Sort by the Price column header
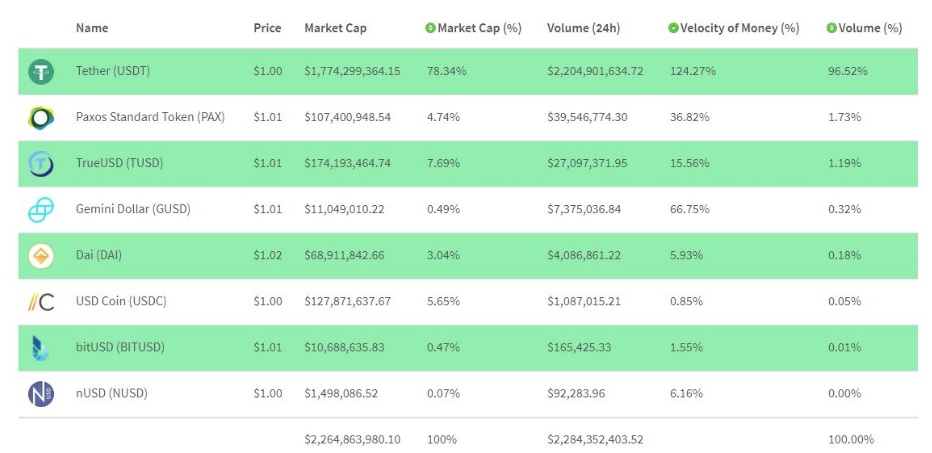 (267, 28)
